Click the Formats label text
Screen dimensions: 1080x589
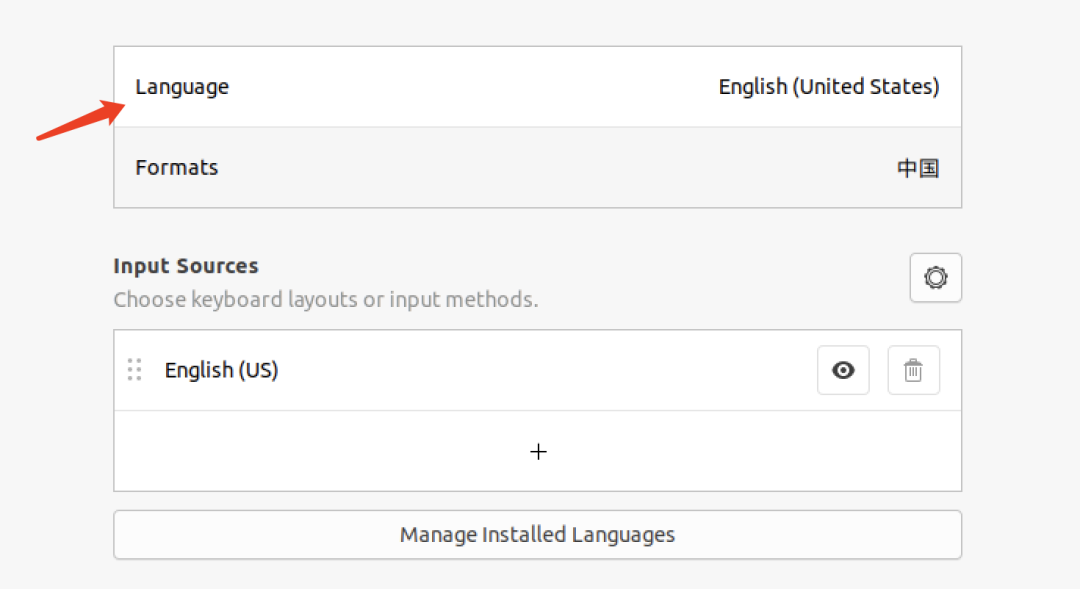point(176,168)
